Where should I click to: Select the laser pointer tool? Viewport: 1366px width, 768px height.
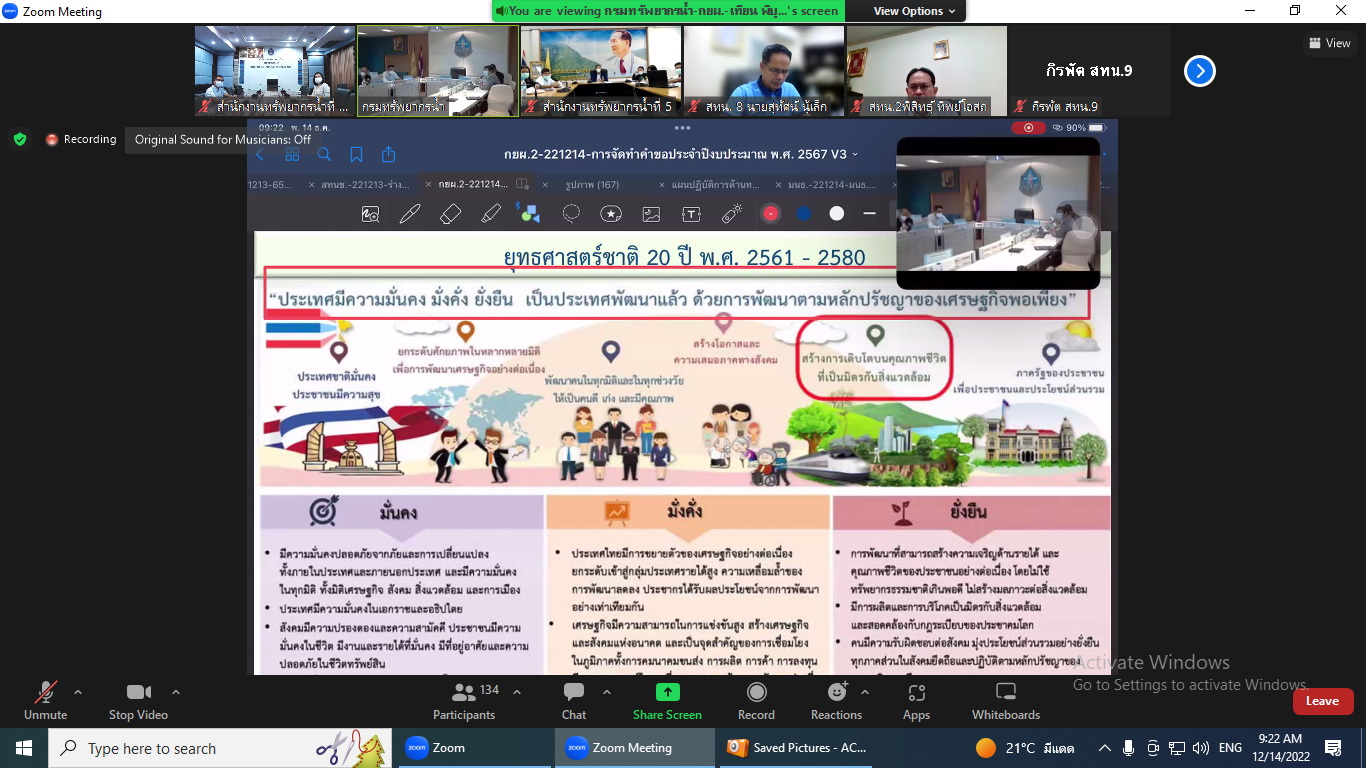coord(732,213)
